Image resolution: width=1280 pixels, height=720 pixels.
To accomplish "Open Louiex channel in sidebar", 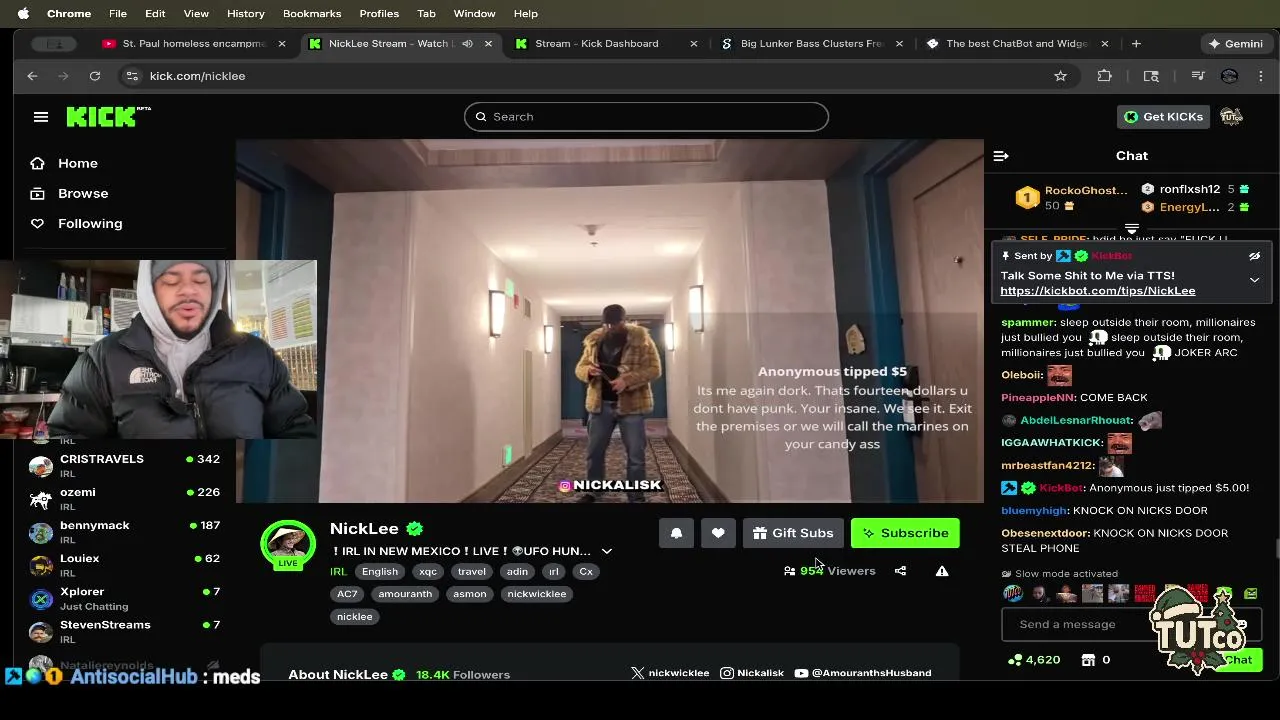I will [x=124, y=564].
